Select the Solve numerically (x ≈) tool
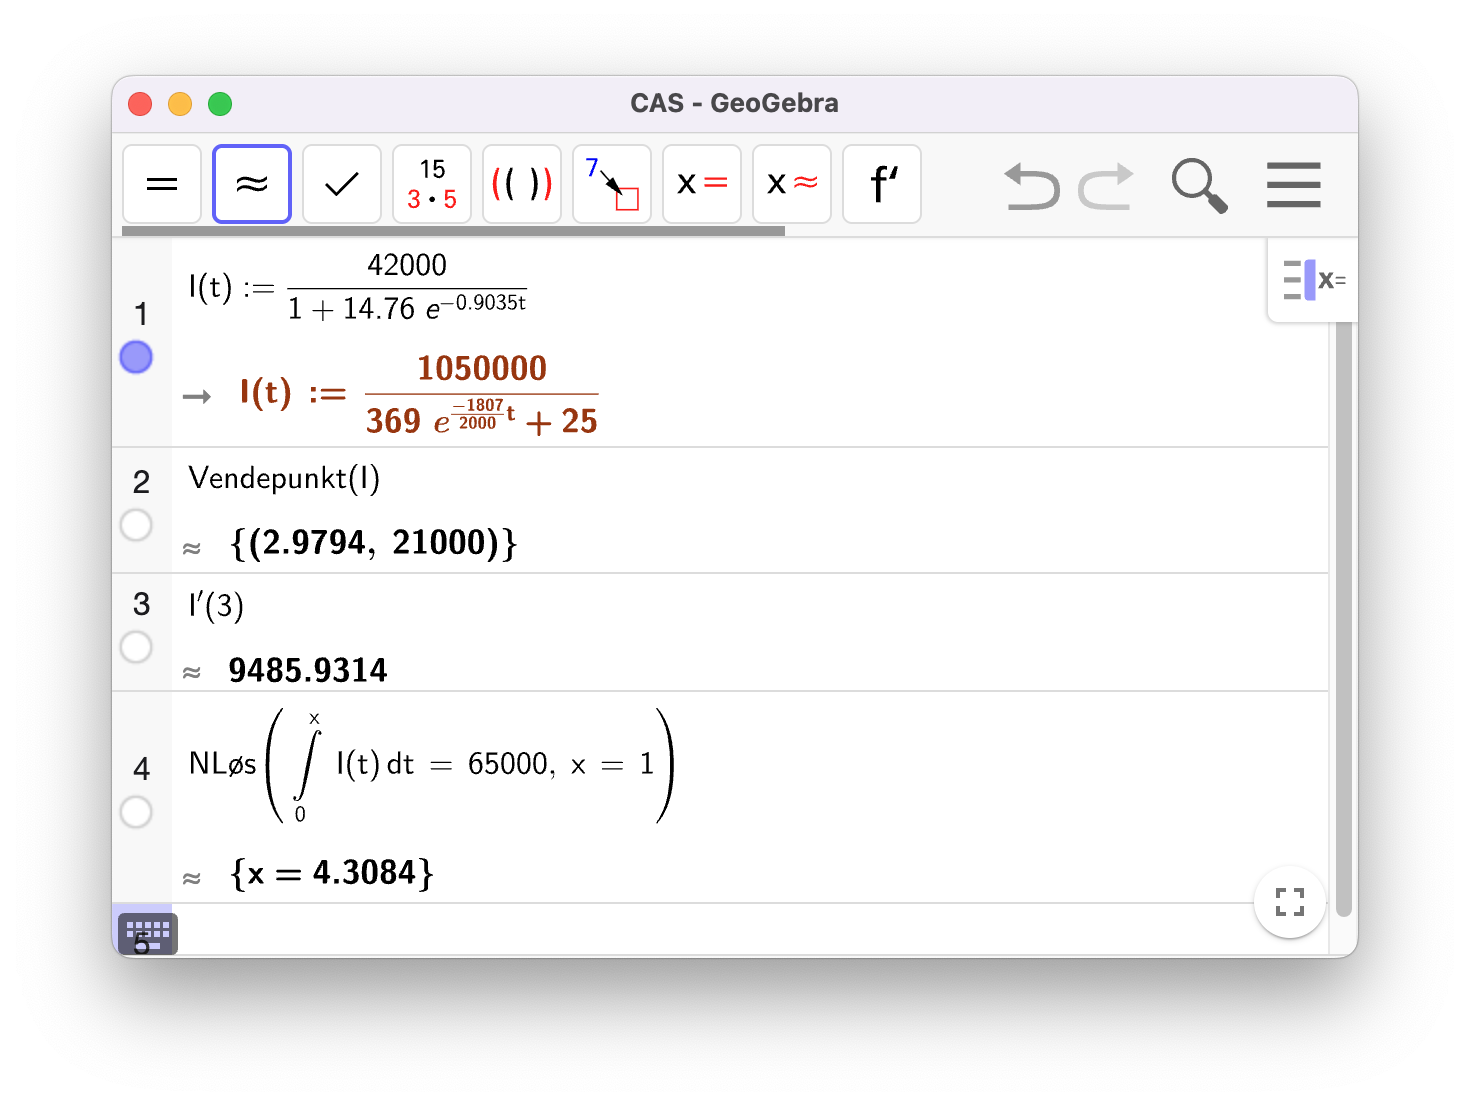This screenshot has height=1106, width=1470. tap(792, 184)
